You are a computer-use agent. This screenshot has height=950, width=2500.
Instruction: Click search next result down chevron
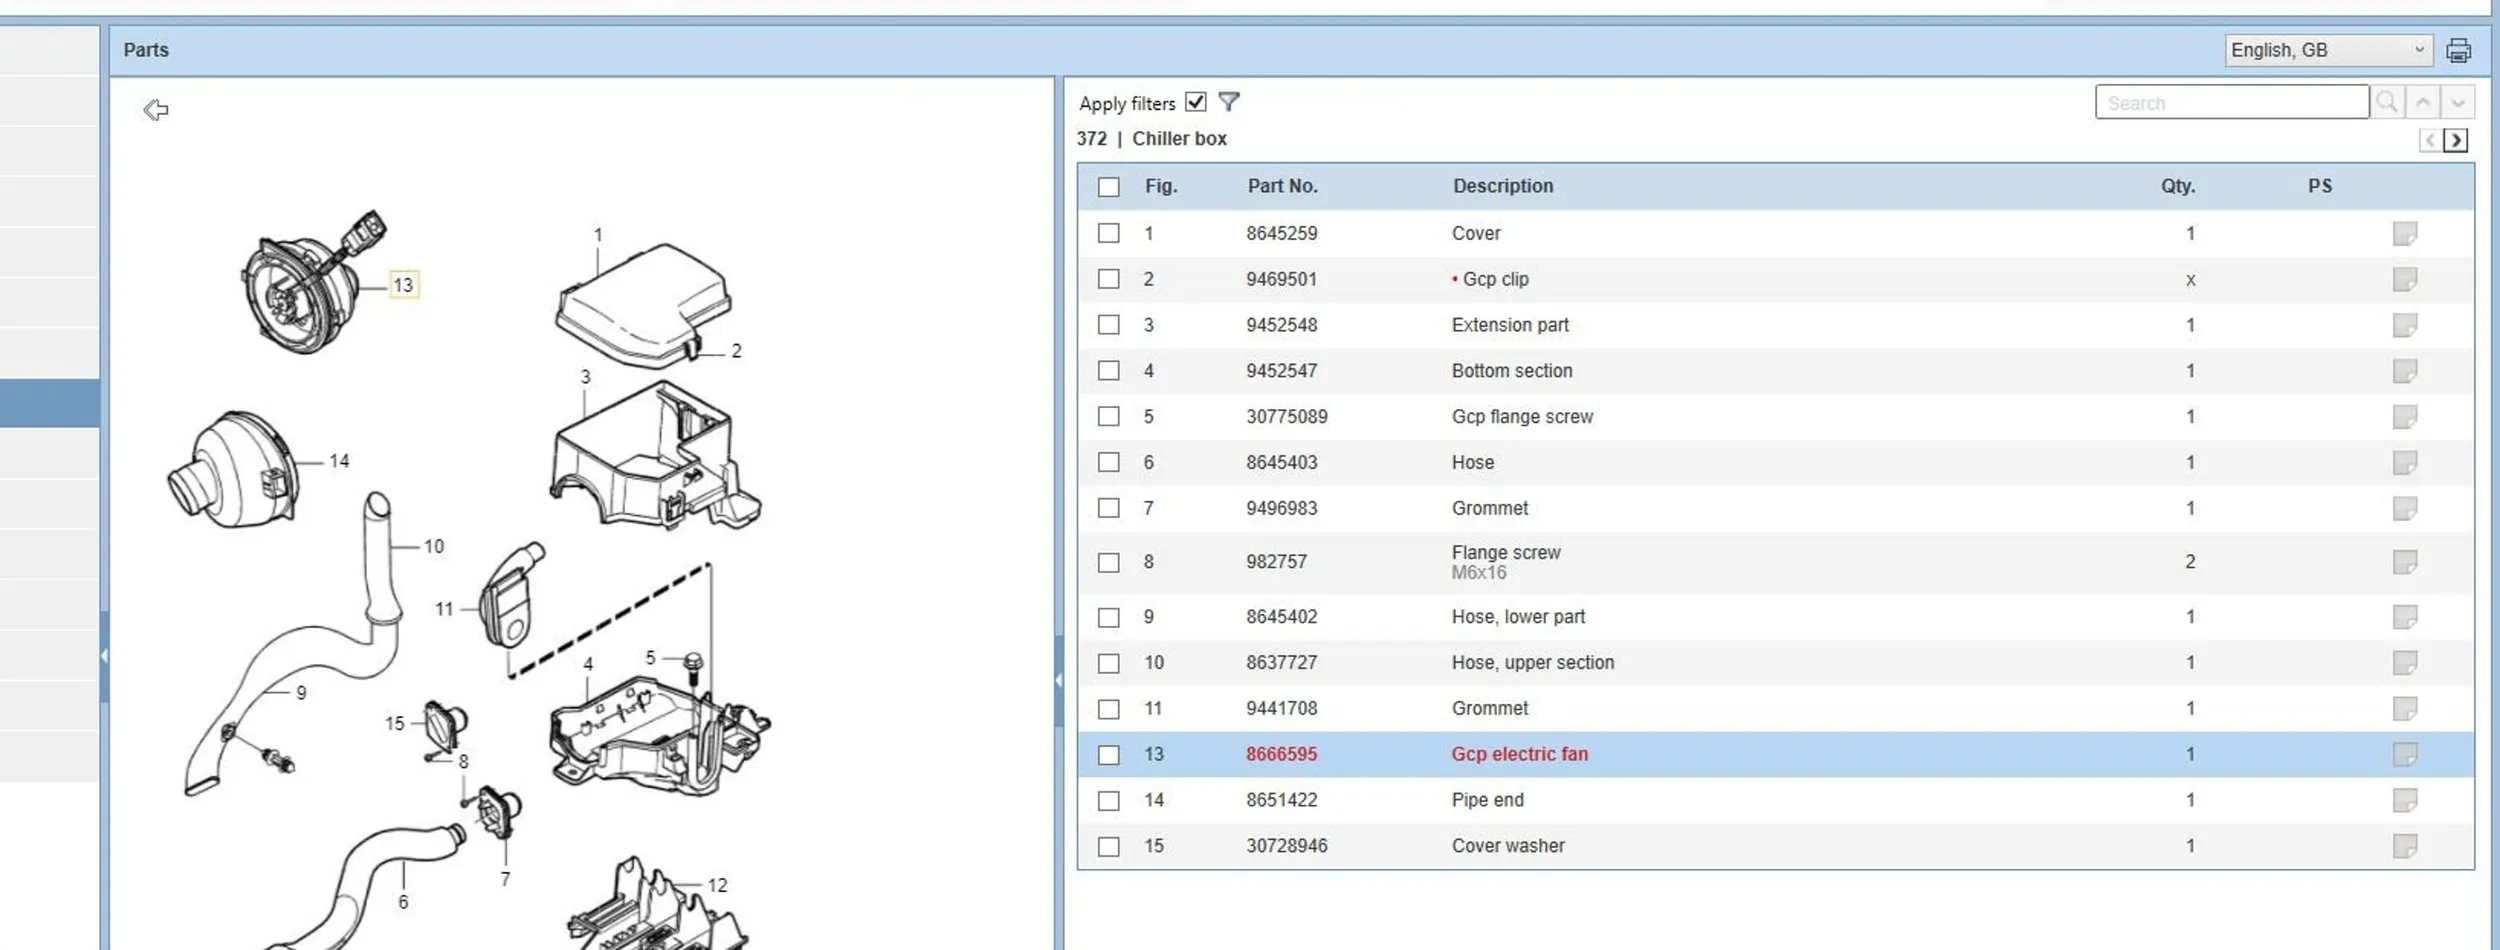click(x=2457, y=102)
